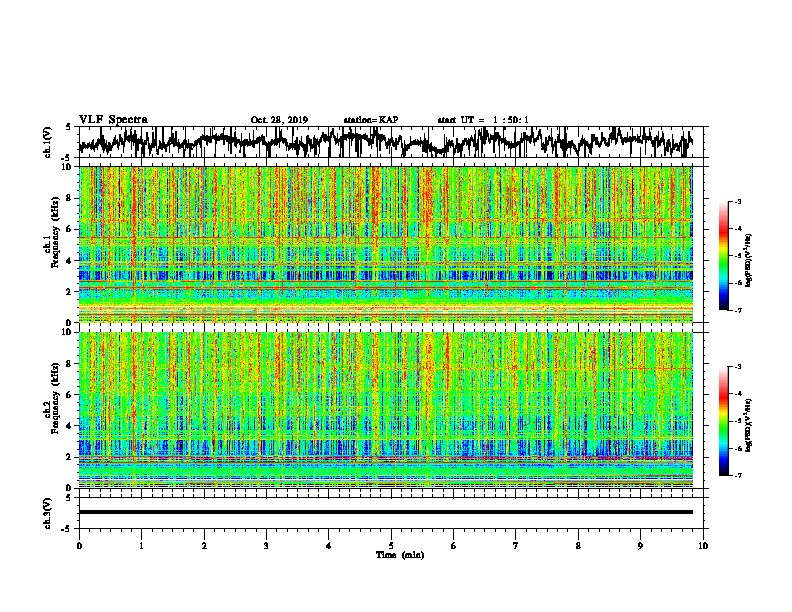Click the "station=KAP" header label
The height and width of the screenshot is (612, 792).
pos(371,120)
